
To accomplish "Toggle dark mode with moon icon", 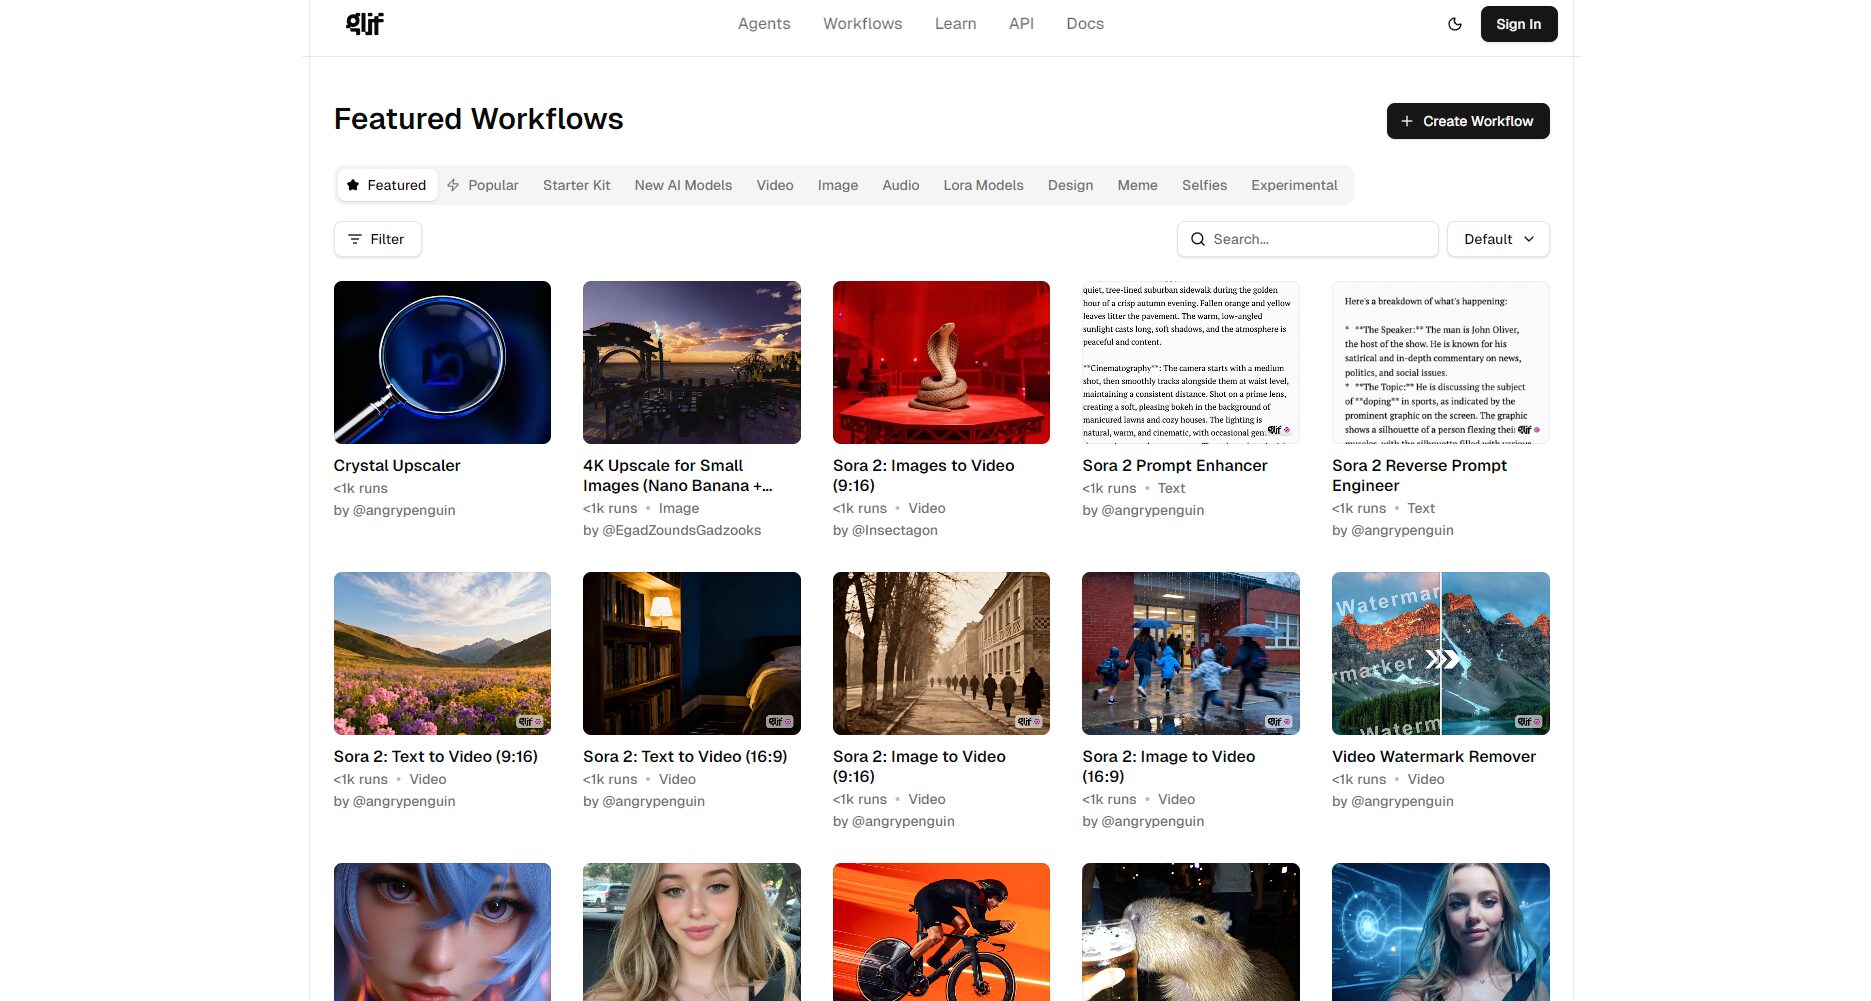I will click(x=1455, y=24).
